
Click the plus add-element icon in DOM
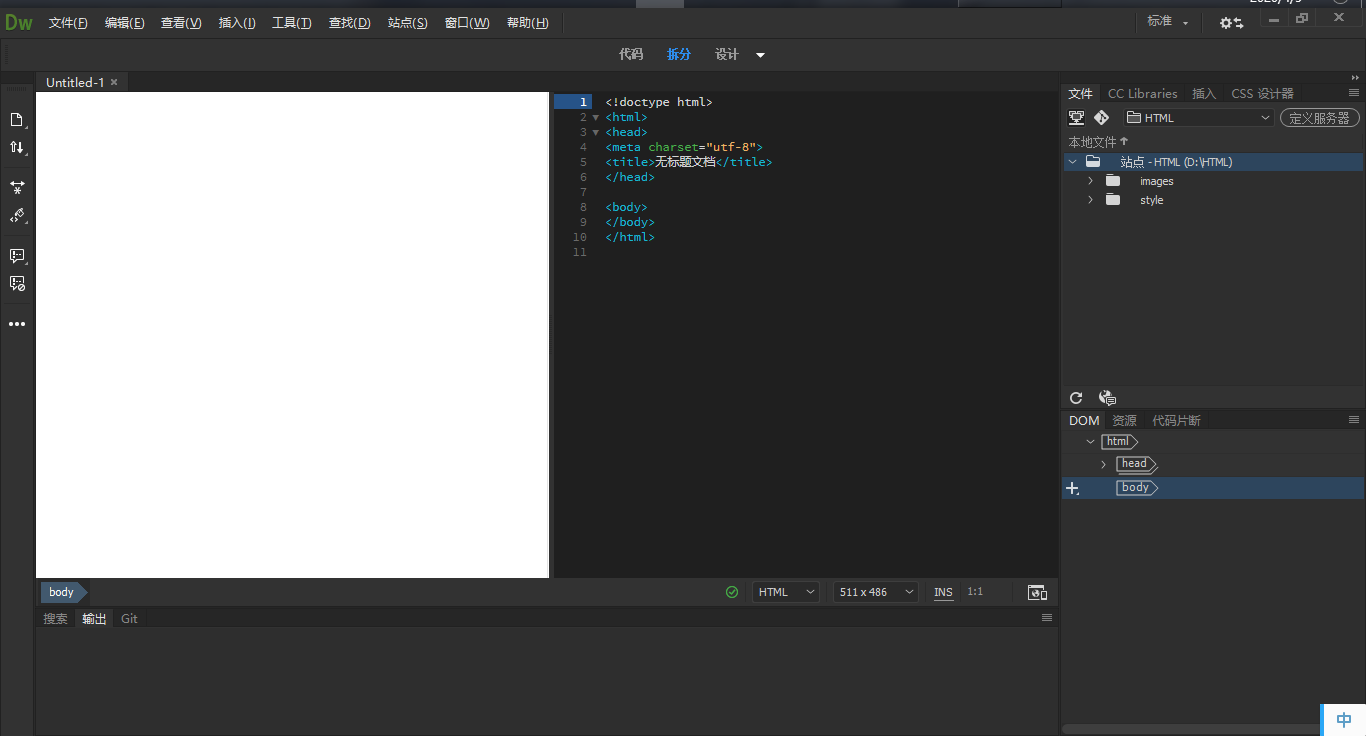(x=1072, y=488)
